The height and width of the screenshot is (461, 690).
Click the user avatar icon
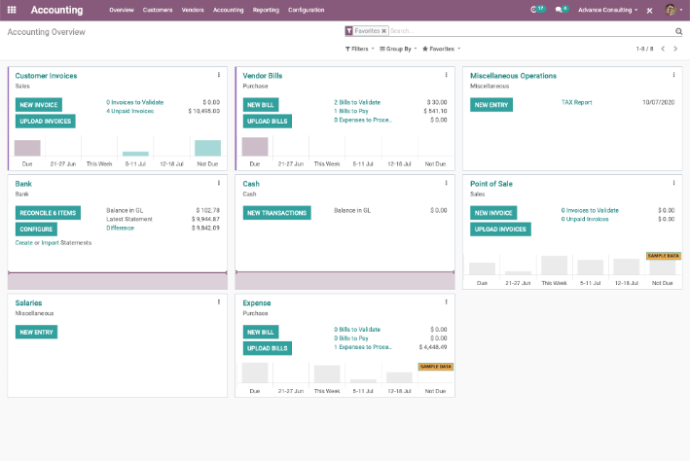[671, 10]
